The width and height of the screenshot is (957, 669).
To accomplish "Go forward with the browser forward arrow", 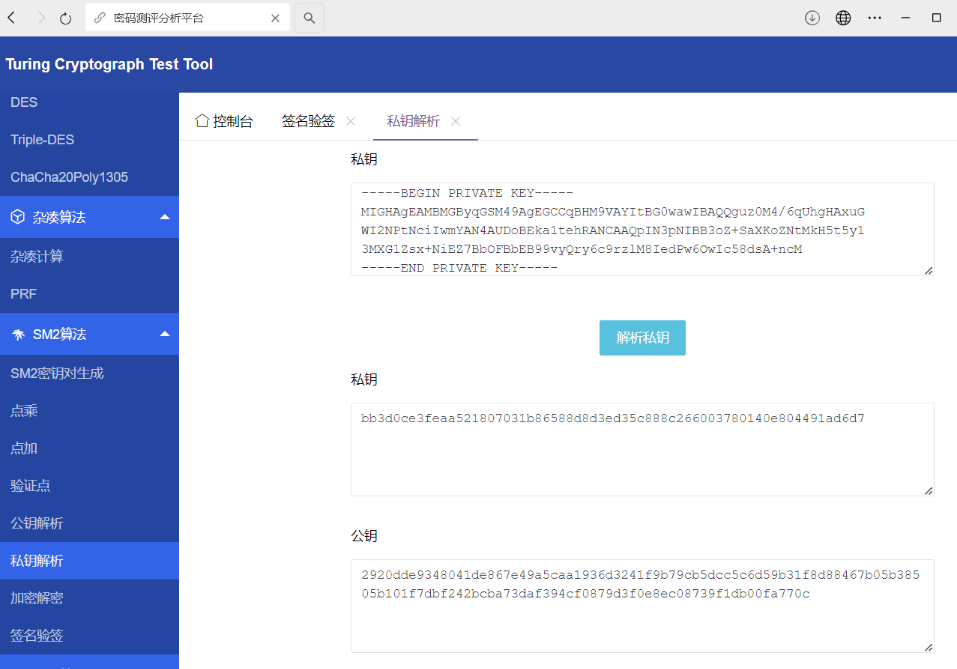I will (x=41, y=18).
